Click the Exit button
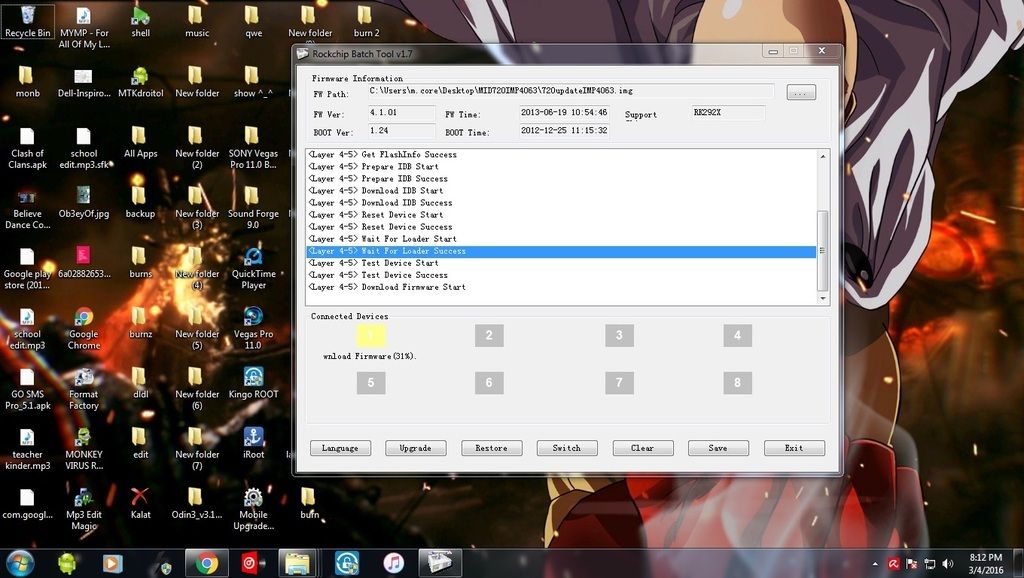 click(794, 448)
